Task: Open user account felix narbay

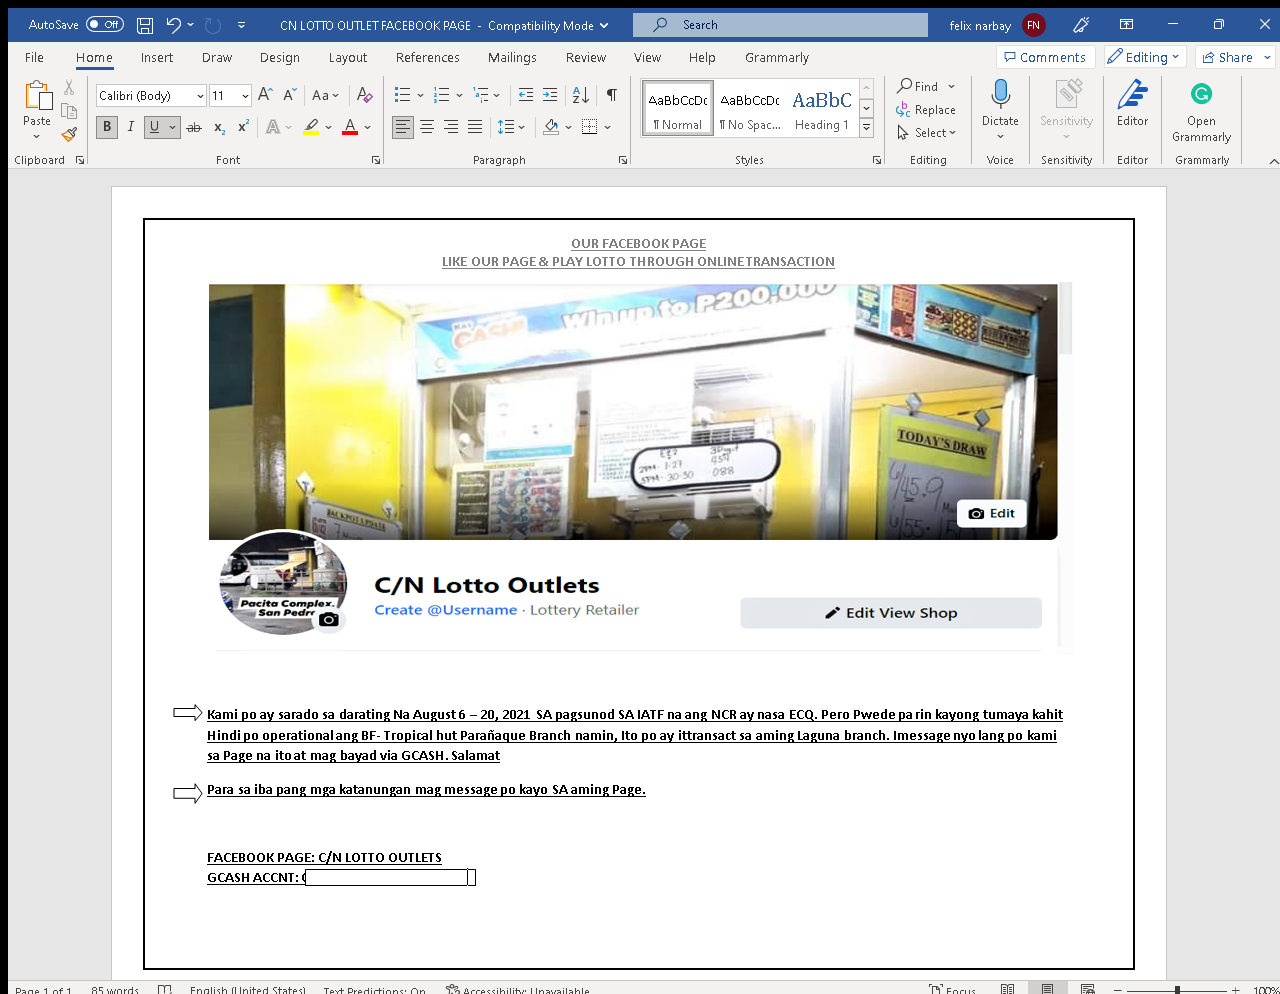Action: (x=997, y=25)
